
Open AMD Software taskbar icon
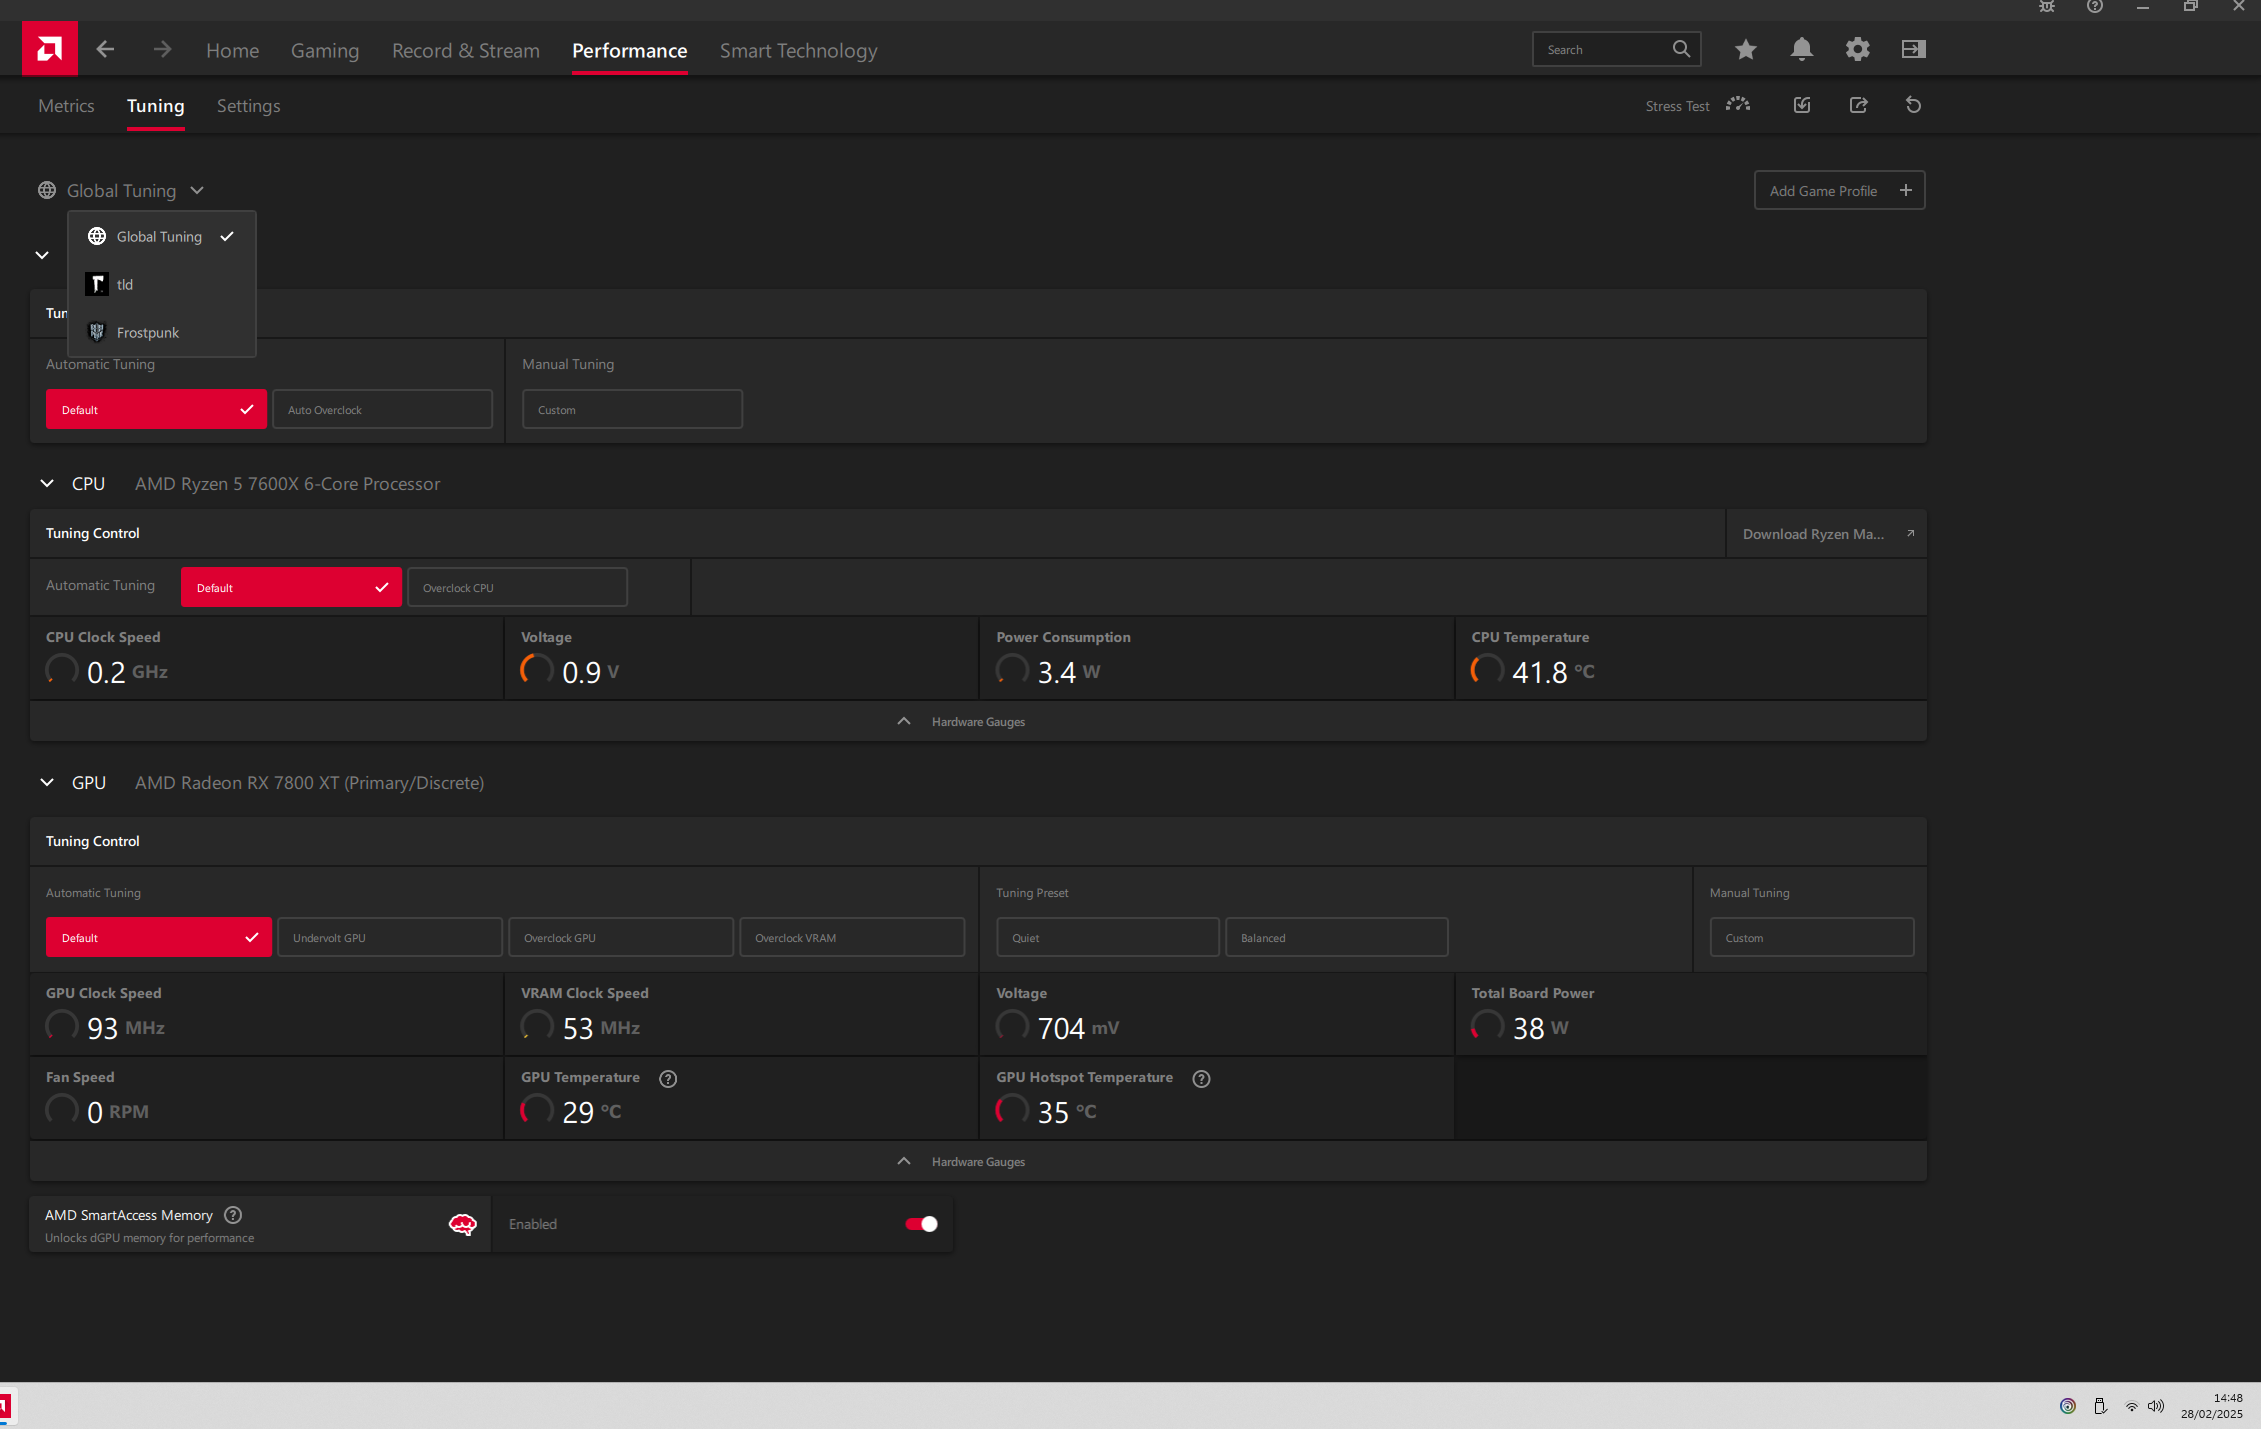(x=5, y=1406)
